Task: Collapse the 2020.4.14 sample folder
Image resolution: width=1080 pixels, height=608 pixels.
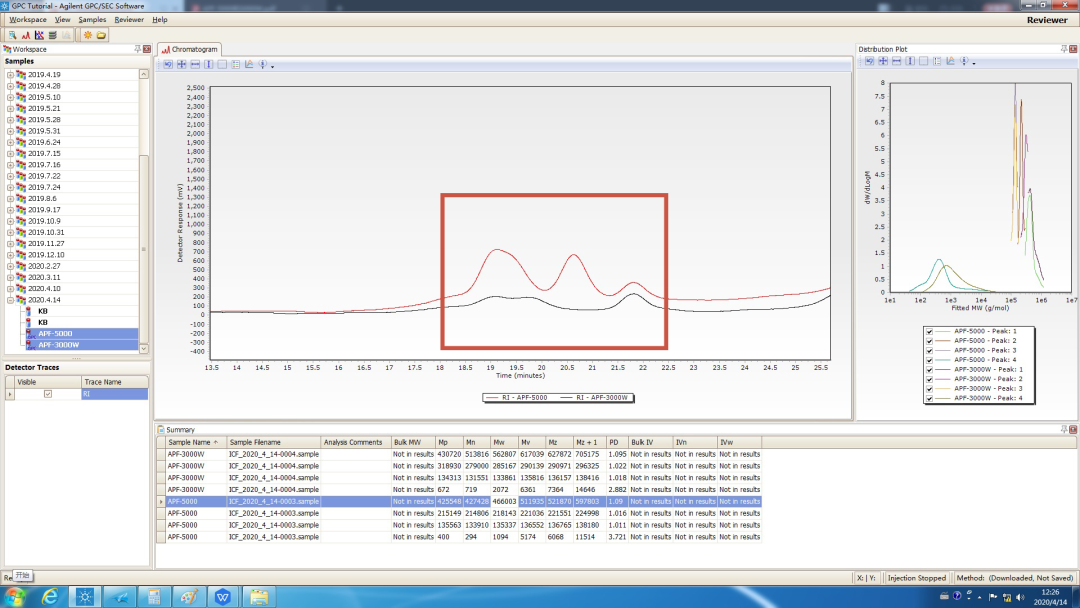Action: click(10, 299)
